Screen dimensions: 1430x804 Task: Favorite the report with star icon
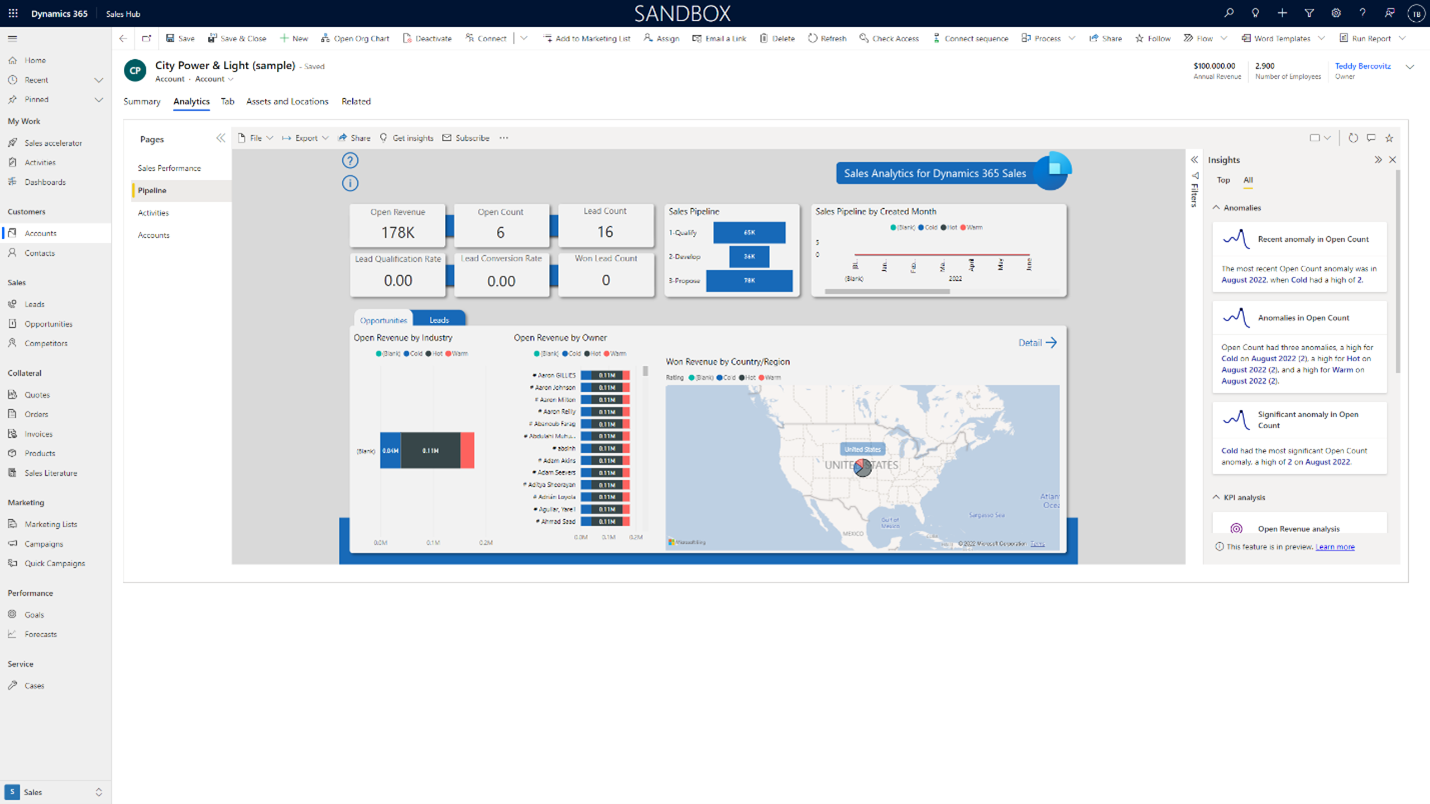pos(1389,138)
